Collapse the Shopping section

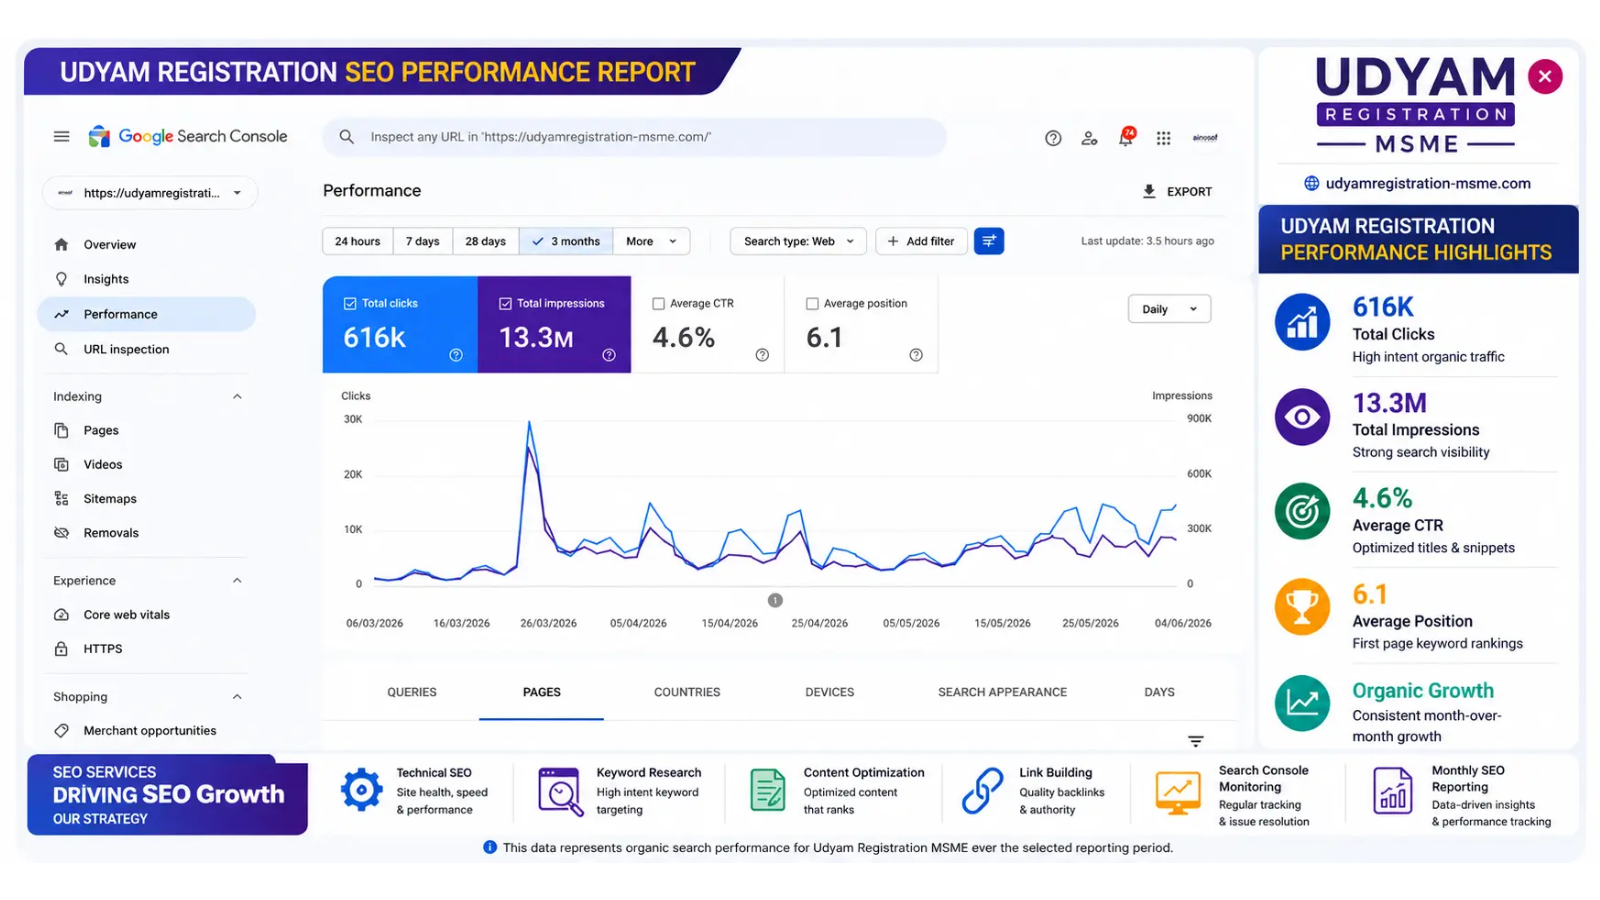pos(237,697)
